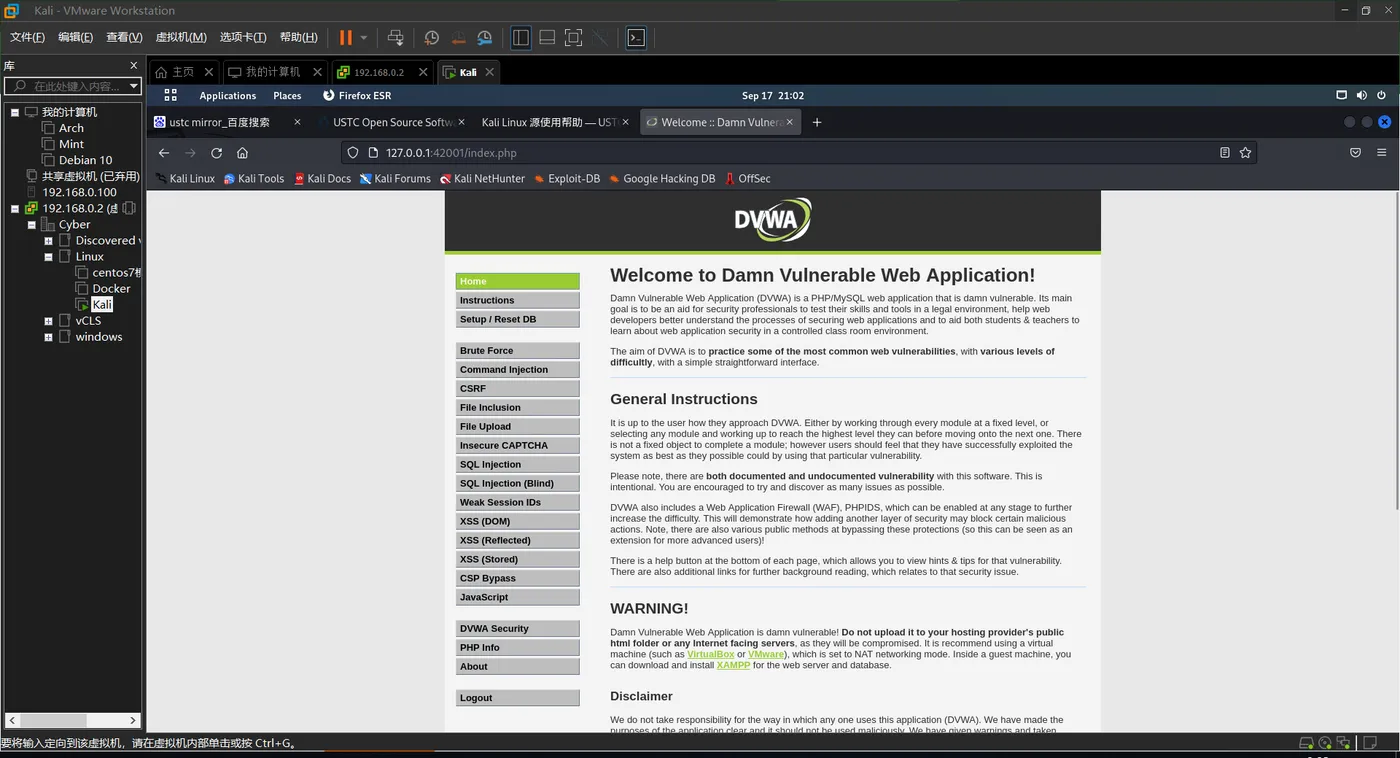The image size is (1400, 758).
Task: Collapse the 我的计算机 tree node
Action: (x=15, y=112)
